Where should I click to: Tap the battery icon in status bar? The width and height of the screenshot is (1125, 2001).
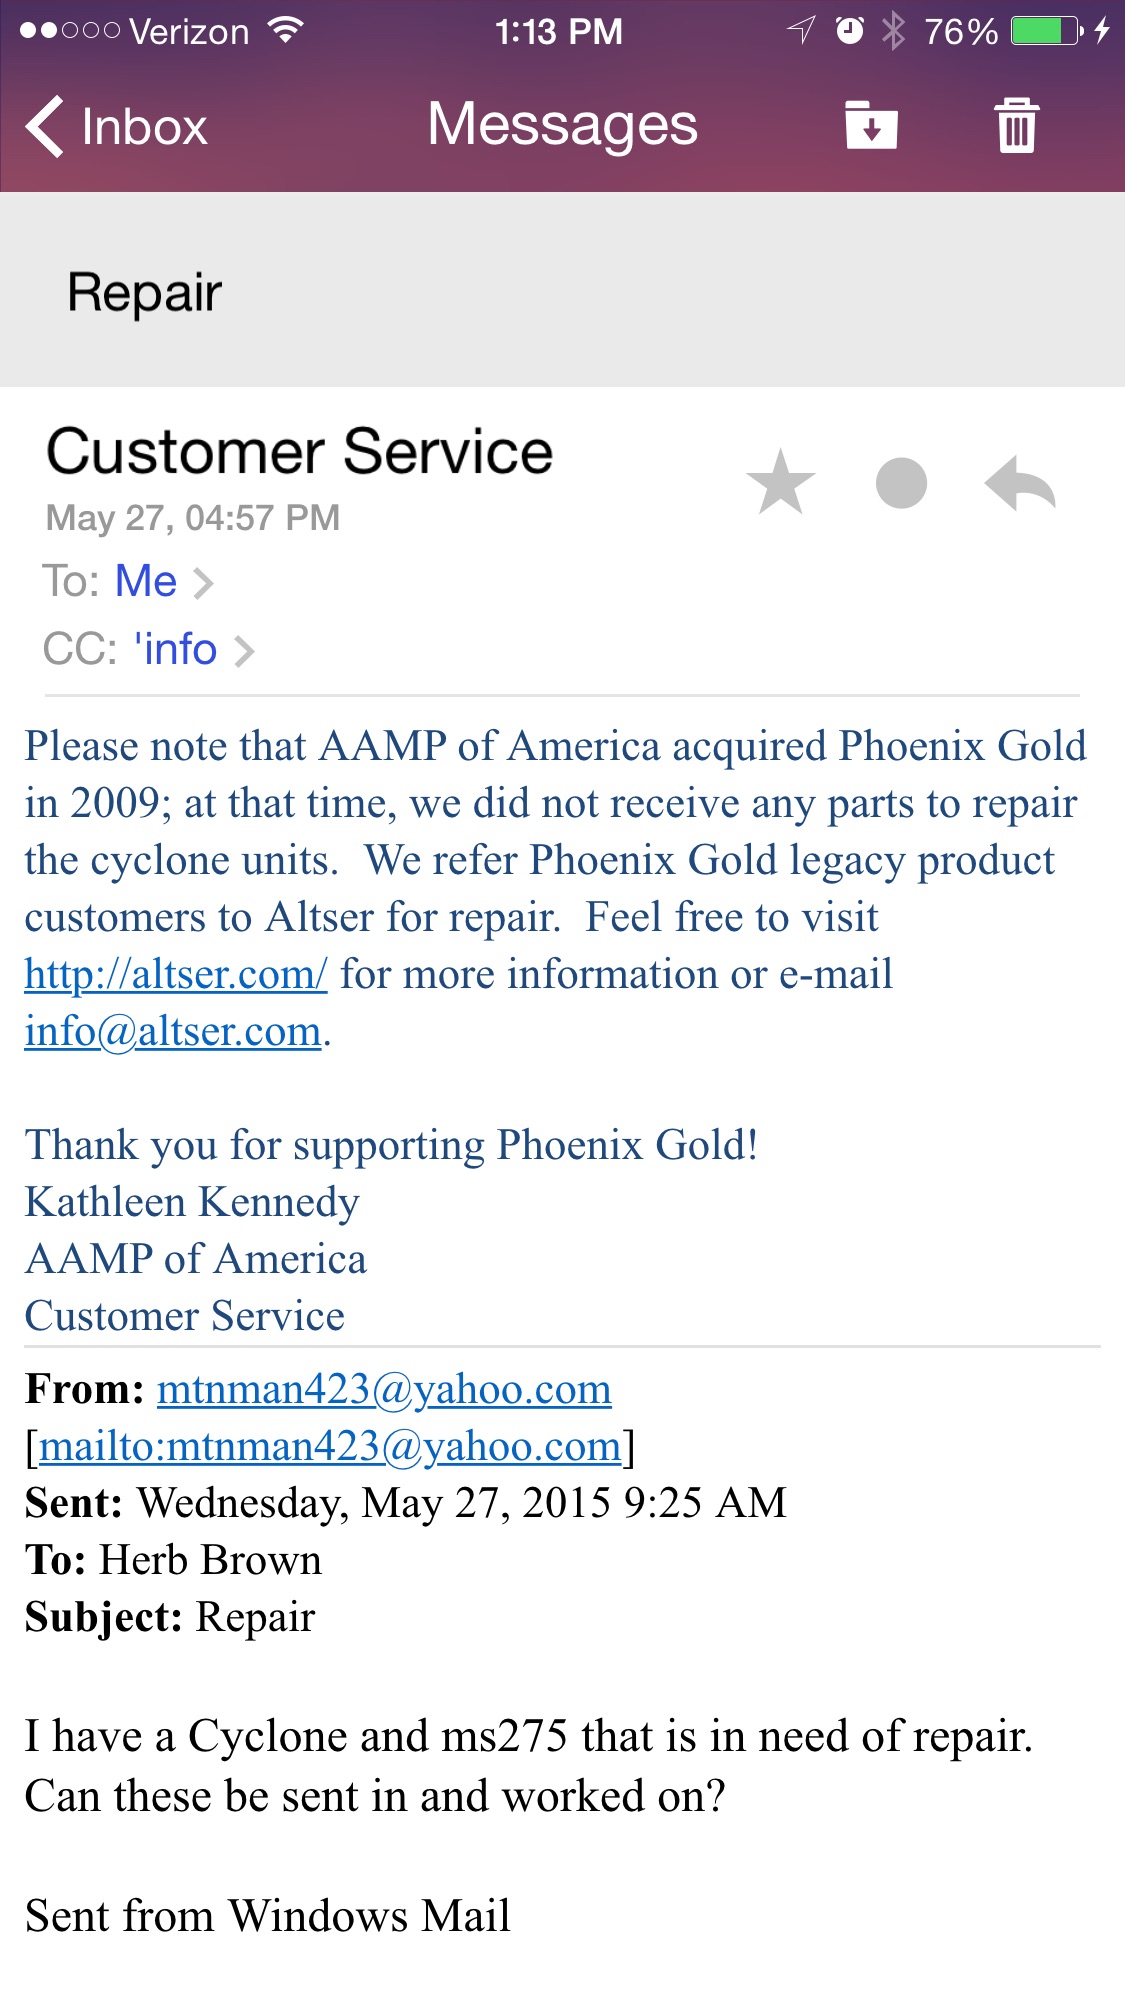pos(1046,31)
